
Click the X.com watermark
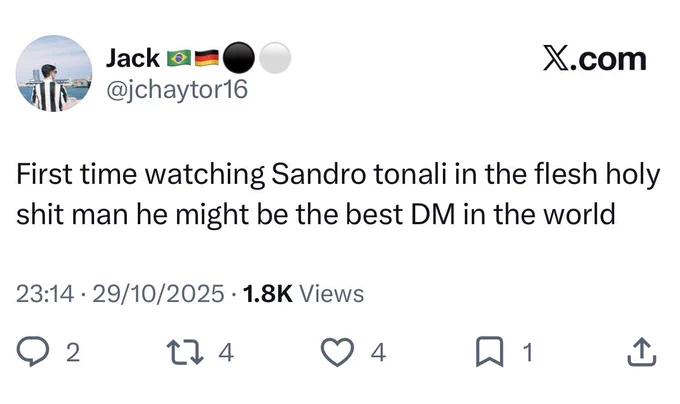tap(595, 59)
